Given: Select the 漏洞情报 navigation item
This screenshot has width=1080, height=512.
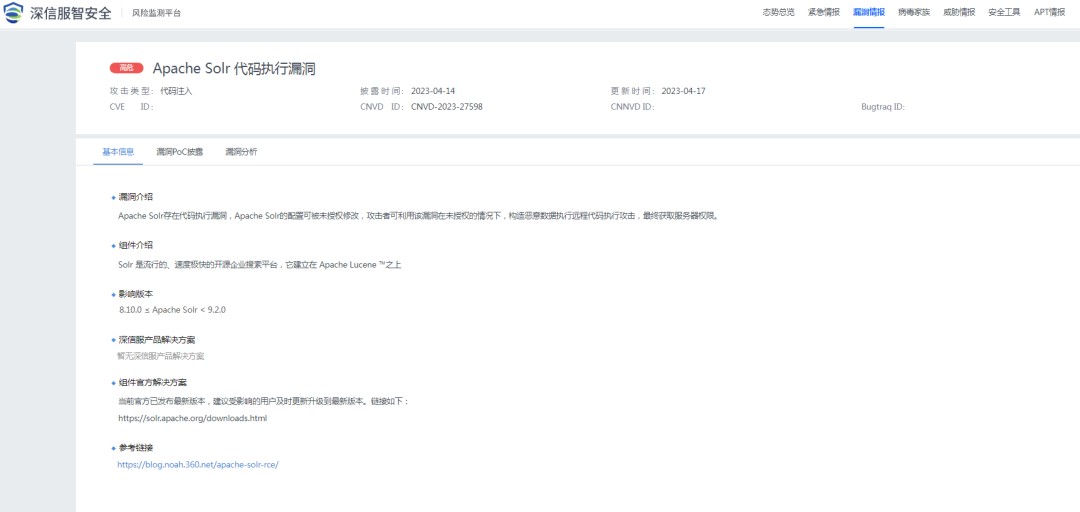Looking at the screenshot, I should [x=869, y=12].
